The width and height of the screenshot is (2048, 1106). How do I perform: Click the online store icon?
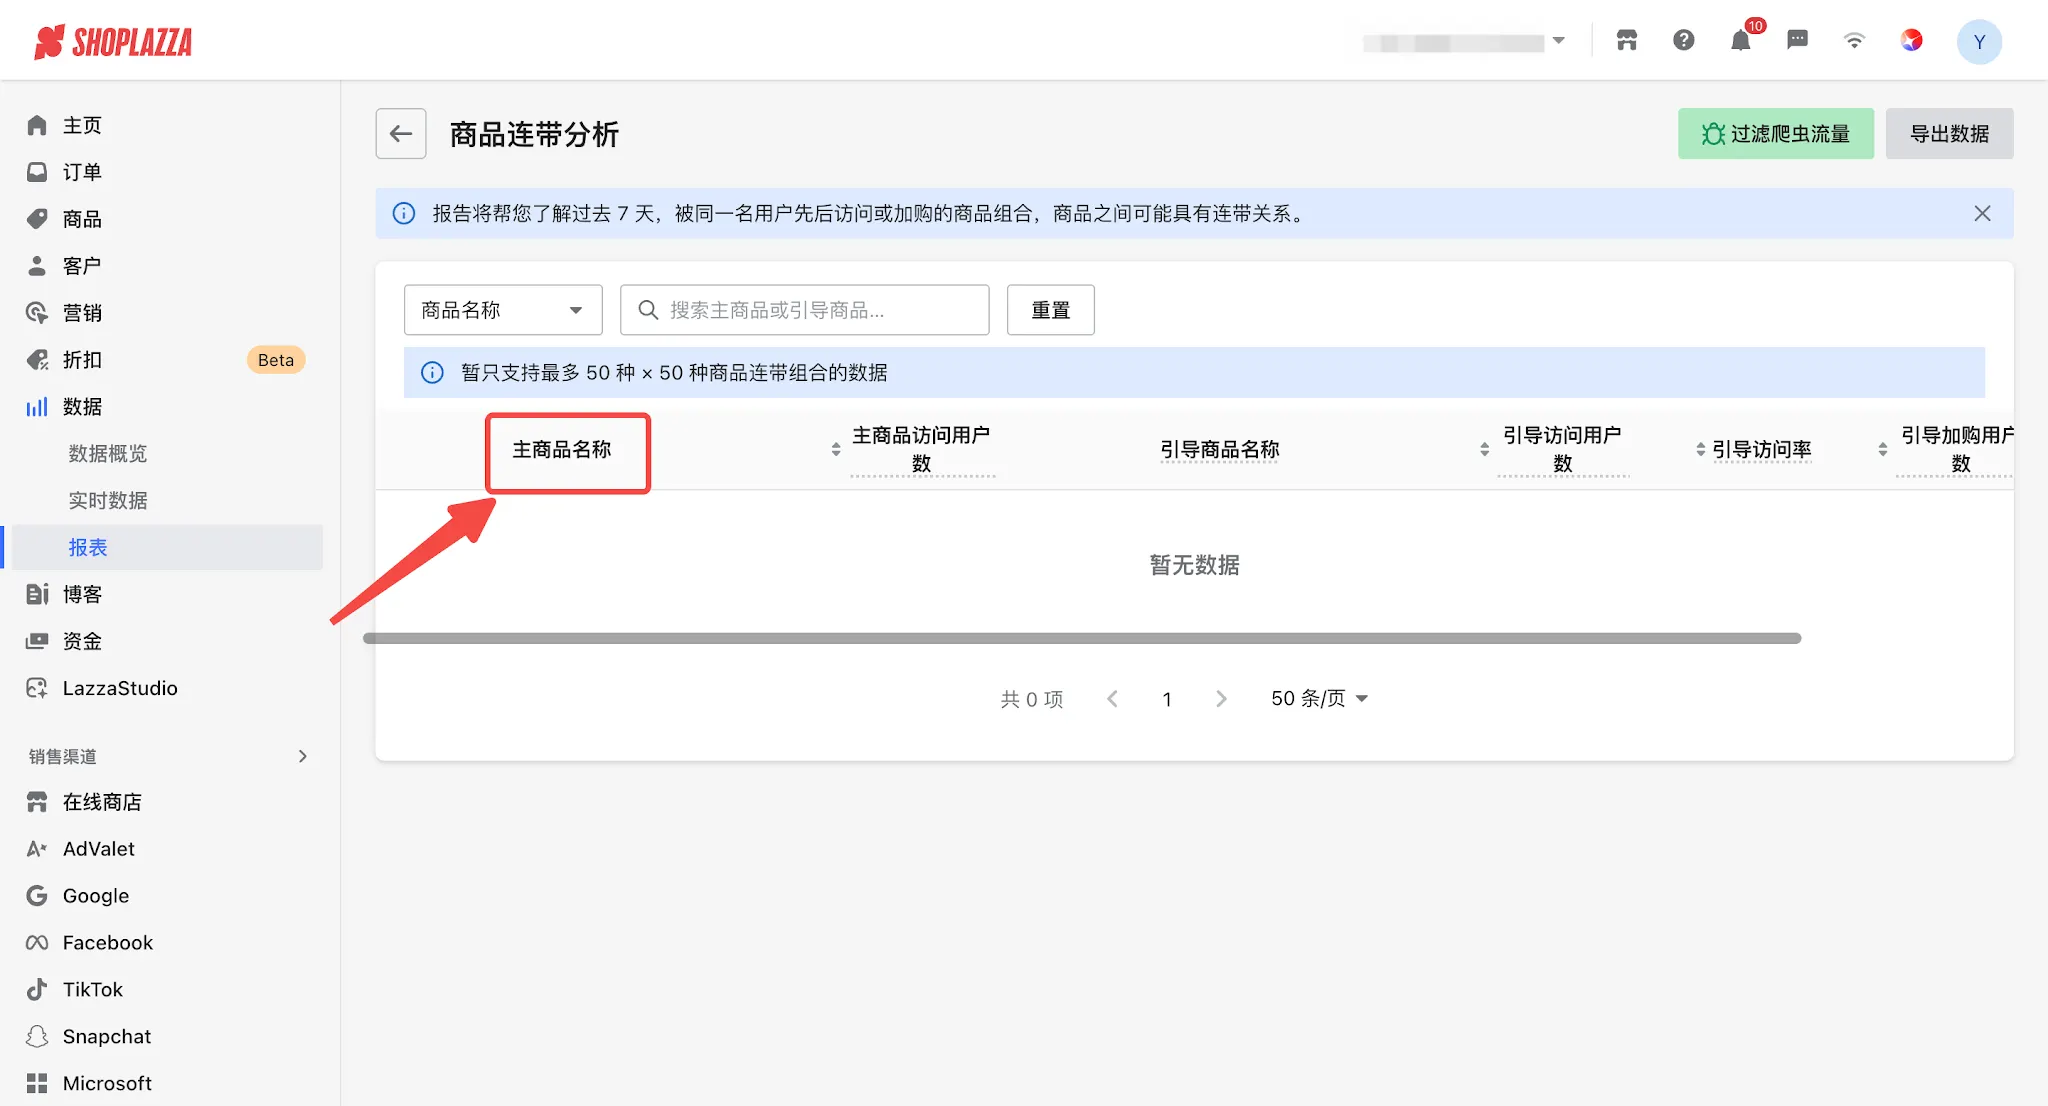(37, 802)
